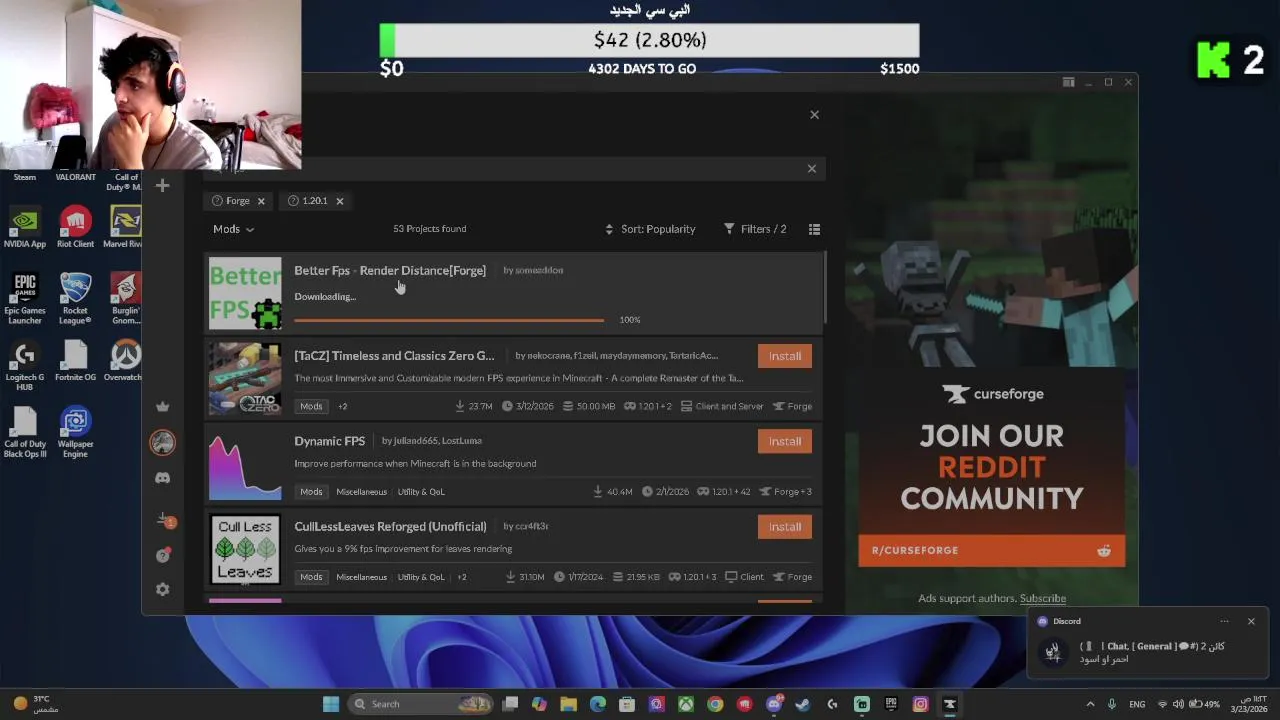Open the Discord icon in CurseForge sidebar

pos(163,478)
